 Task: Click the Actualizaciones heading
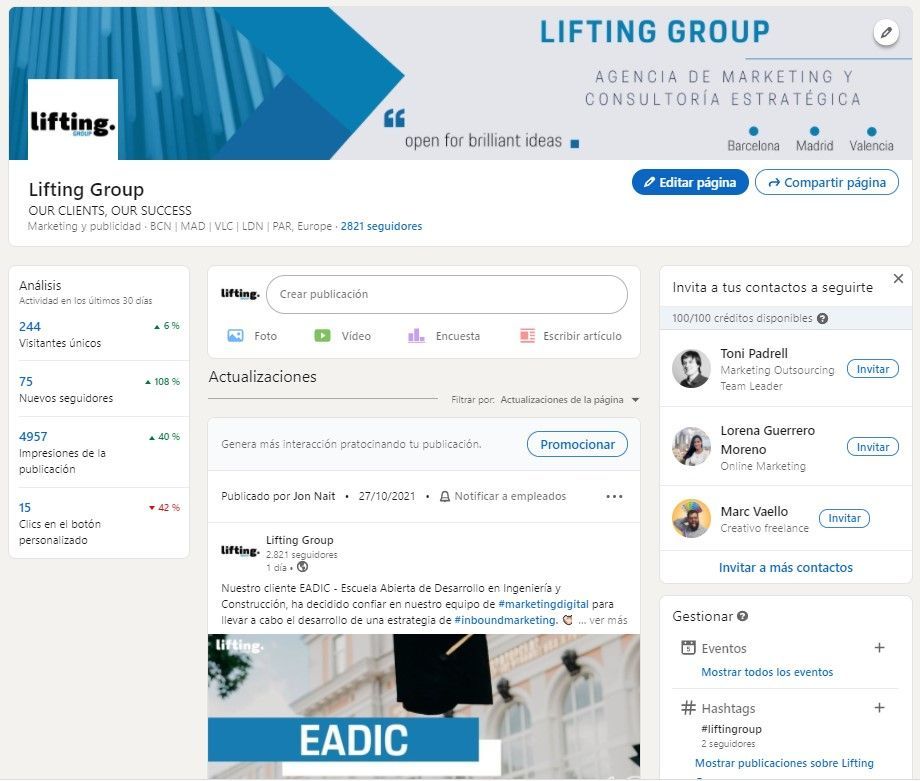coord(263,377)
